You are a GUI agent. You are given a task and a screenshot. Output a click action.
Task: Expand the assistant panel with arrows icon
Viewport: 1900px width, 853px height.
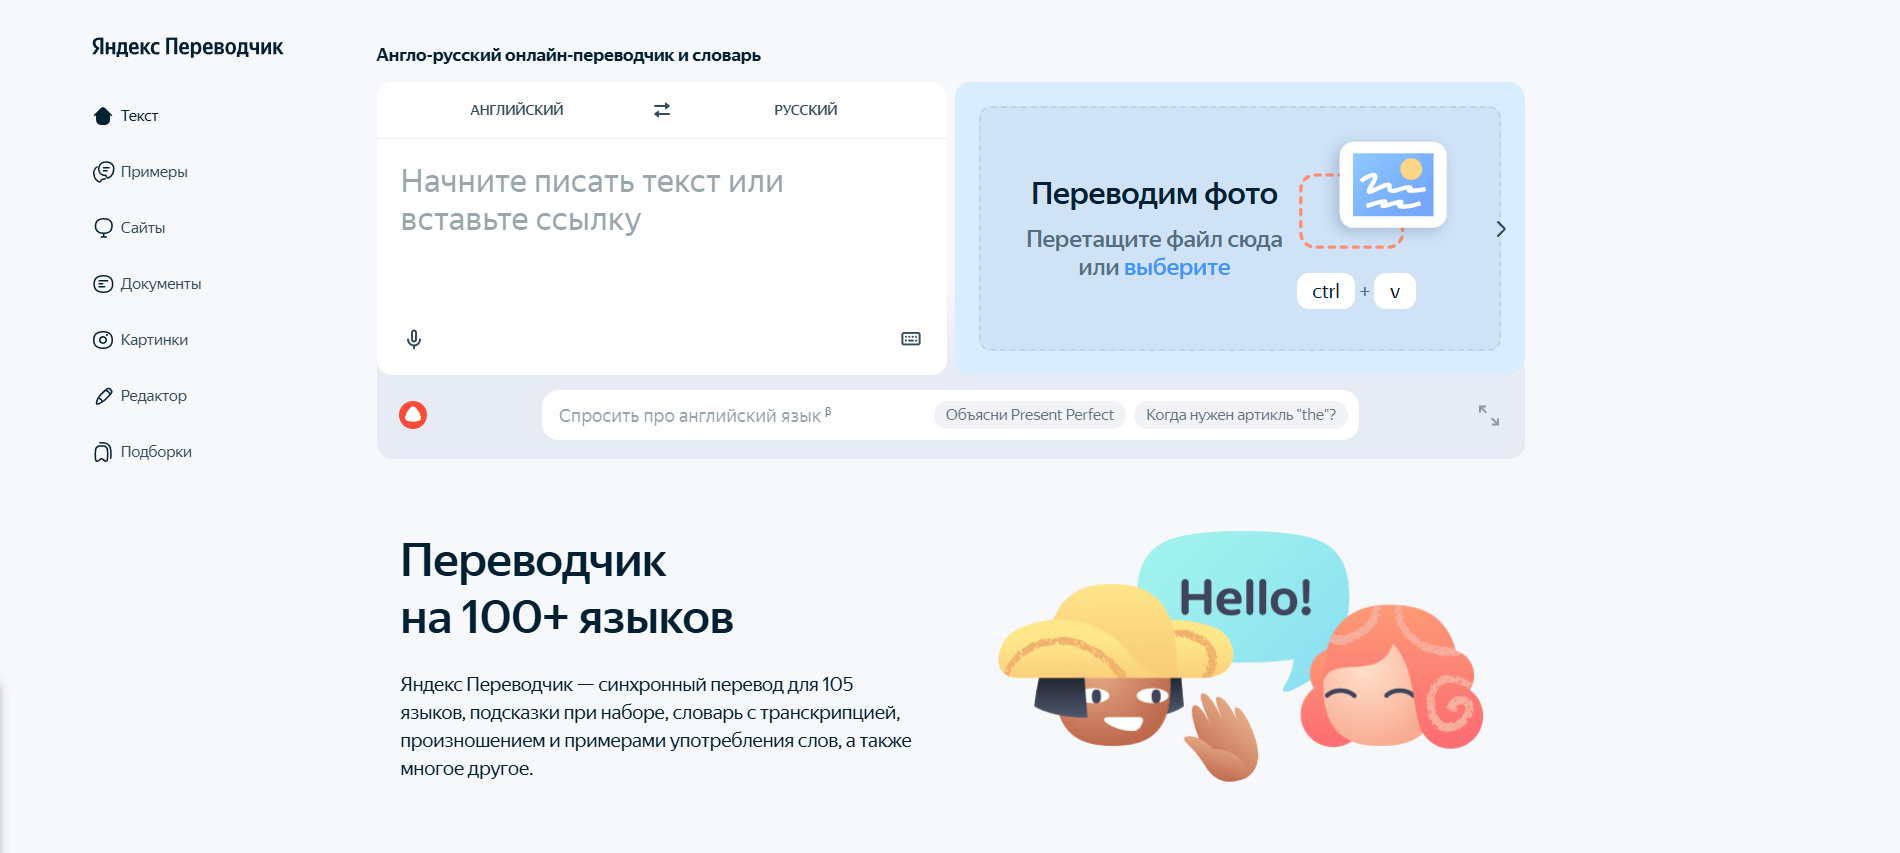[x=1489, y=415]
